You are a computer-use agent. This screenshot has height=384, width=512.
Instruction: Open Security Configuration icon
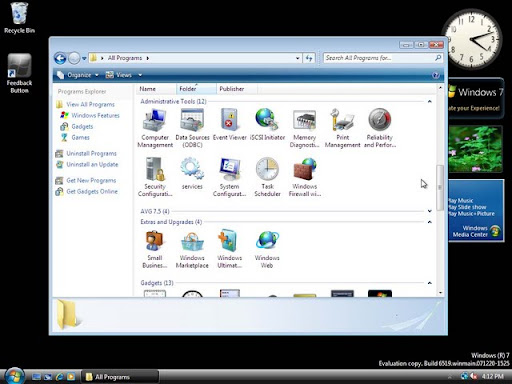pos(155,177)
